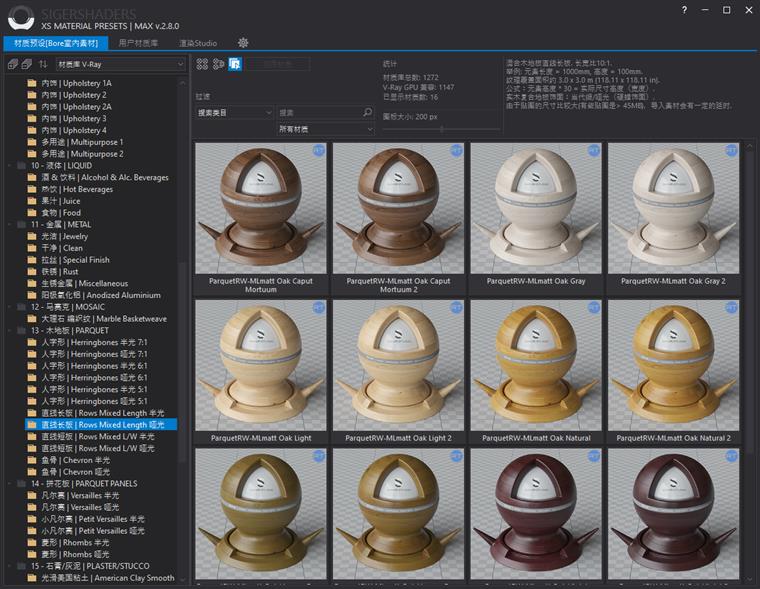Viewport: 760px width, 589px height.
Task: Adjust the thumbnail size slider
Action: [442, 129]
